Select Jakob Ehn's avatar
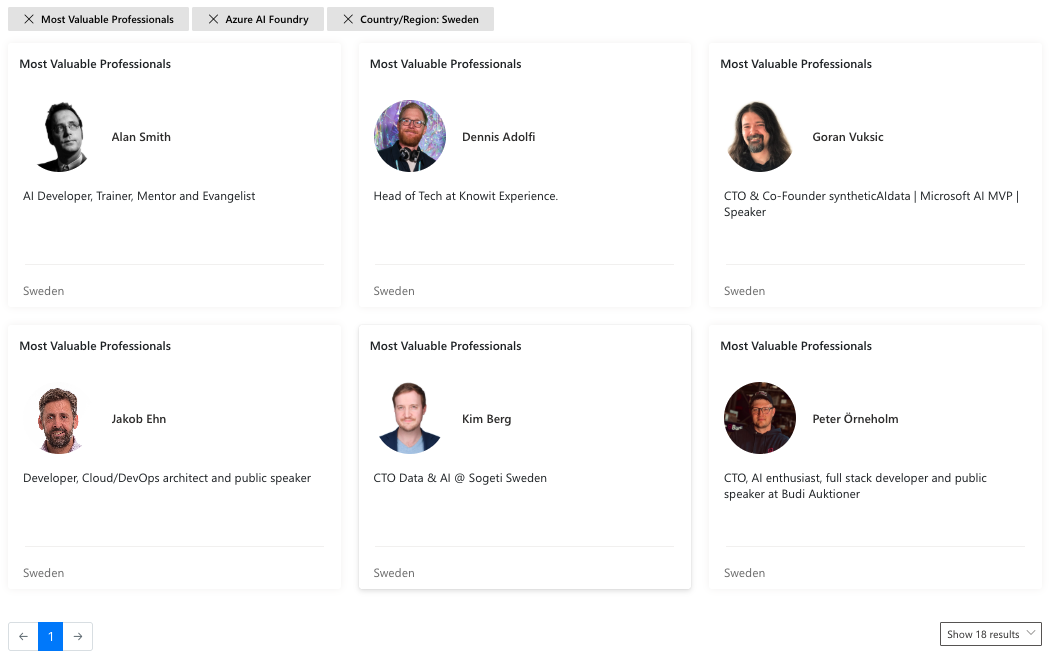 (59, 419)
